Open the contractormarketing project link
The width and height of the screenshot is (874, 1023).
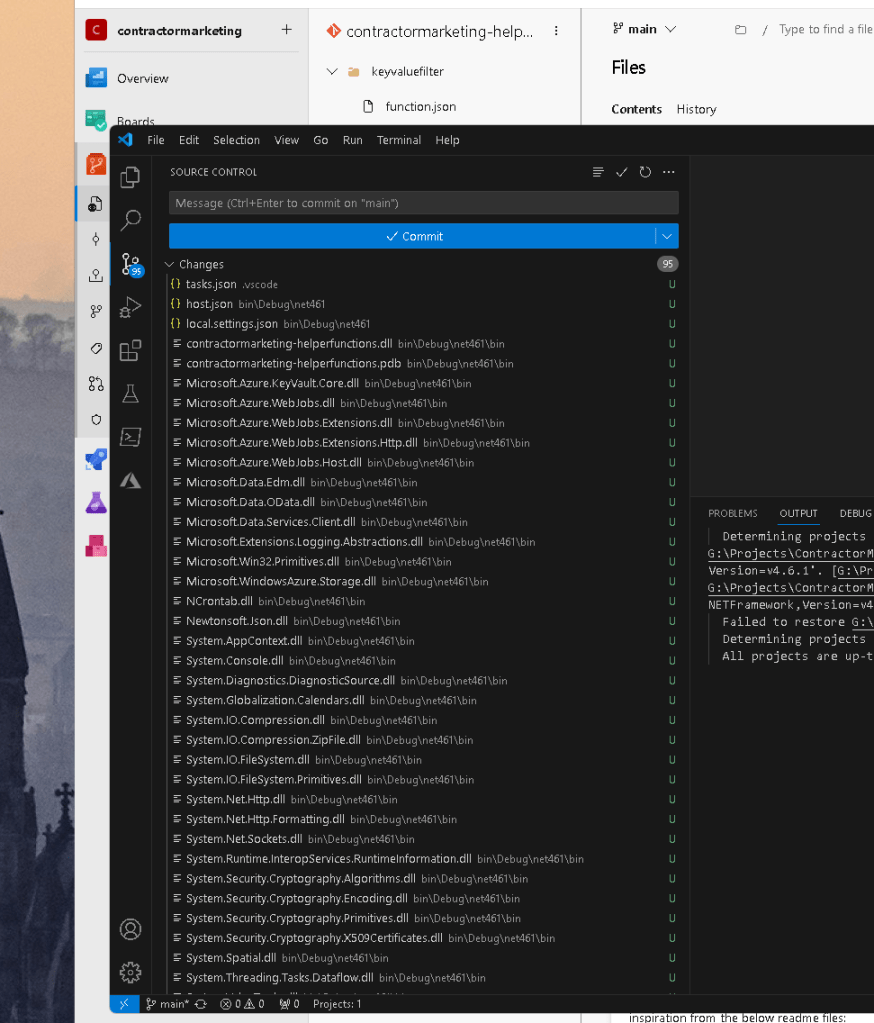179,31
